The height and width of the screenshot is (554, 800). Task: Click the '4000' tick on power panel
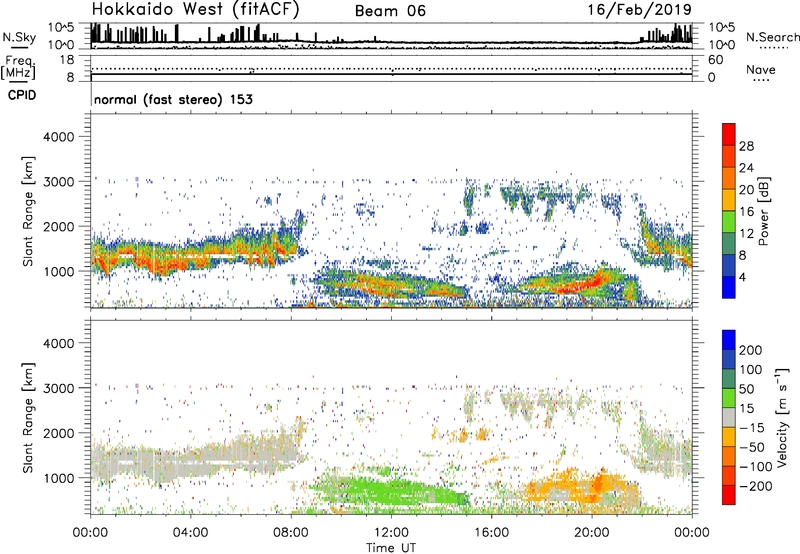pyautogui.click(x=59, y=137)
